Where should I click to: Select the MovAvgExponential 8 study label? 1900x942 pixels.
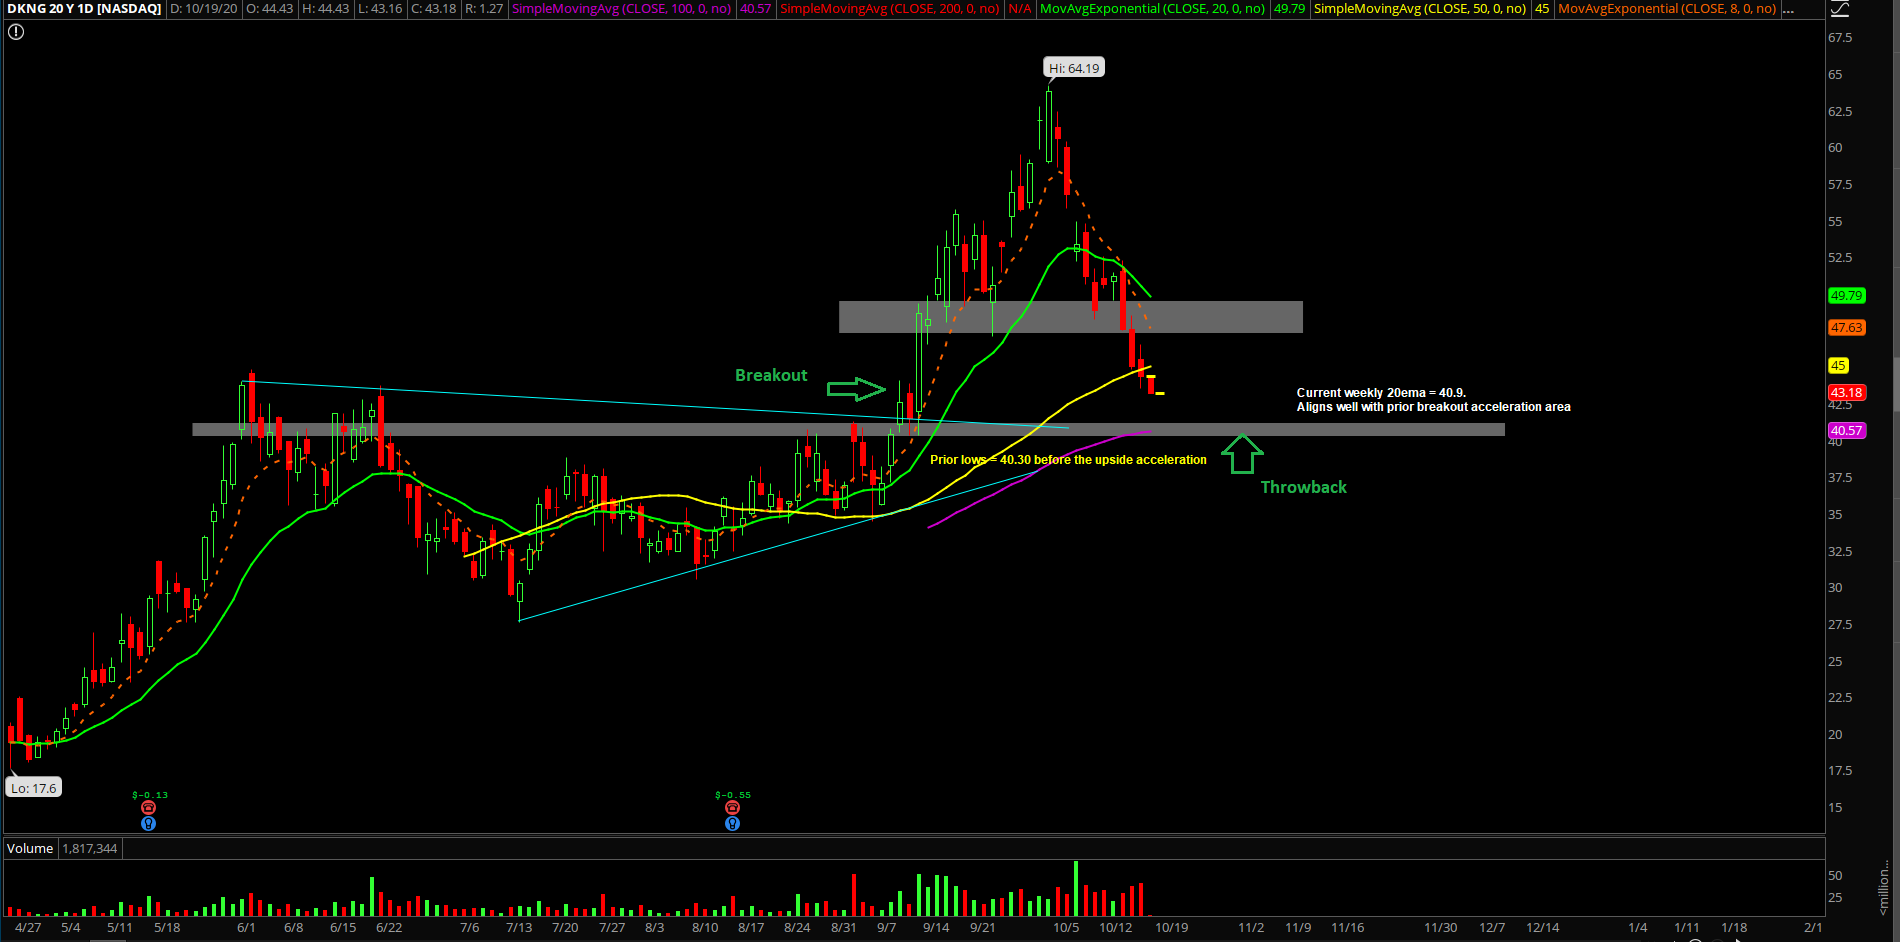click(x=1668, y=9)
